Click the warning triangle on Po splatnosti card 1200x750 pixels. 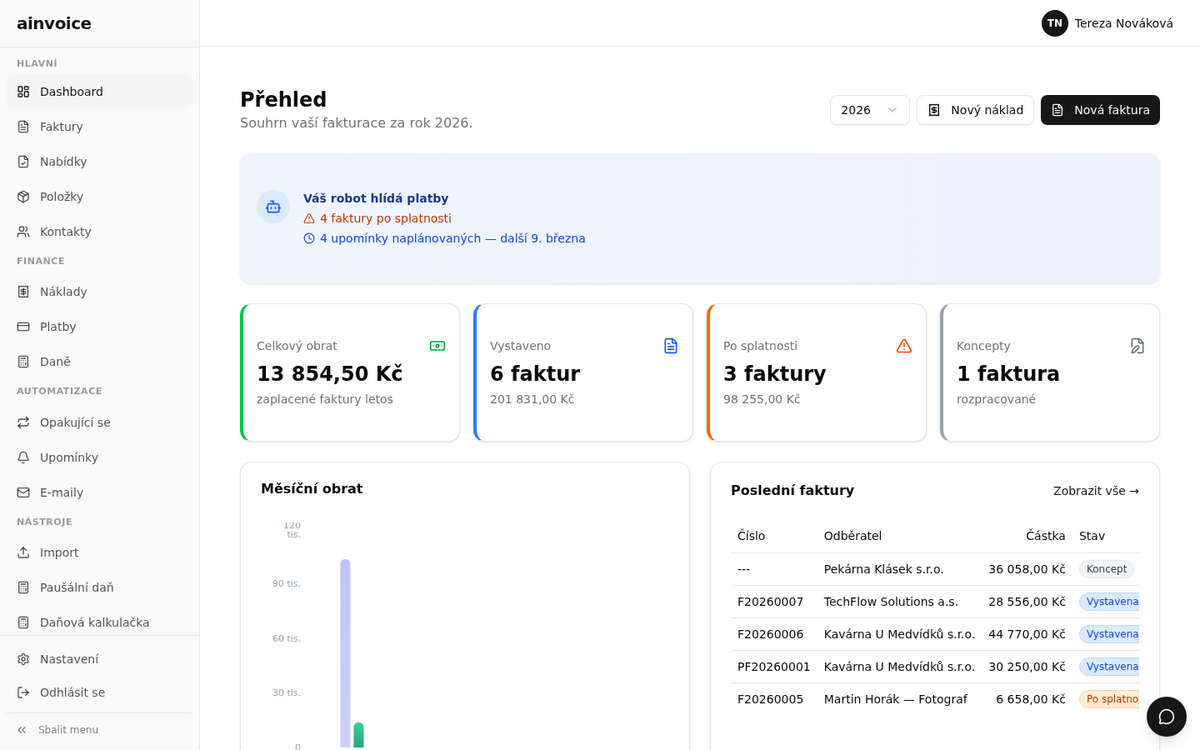tap(904, 346)
